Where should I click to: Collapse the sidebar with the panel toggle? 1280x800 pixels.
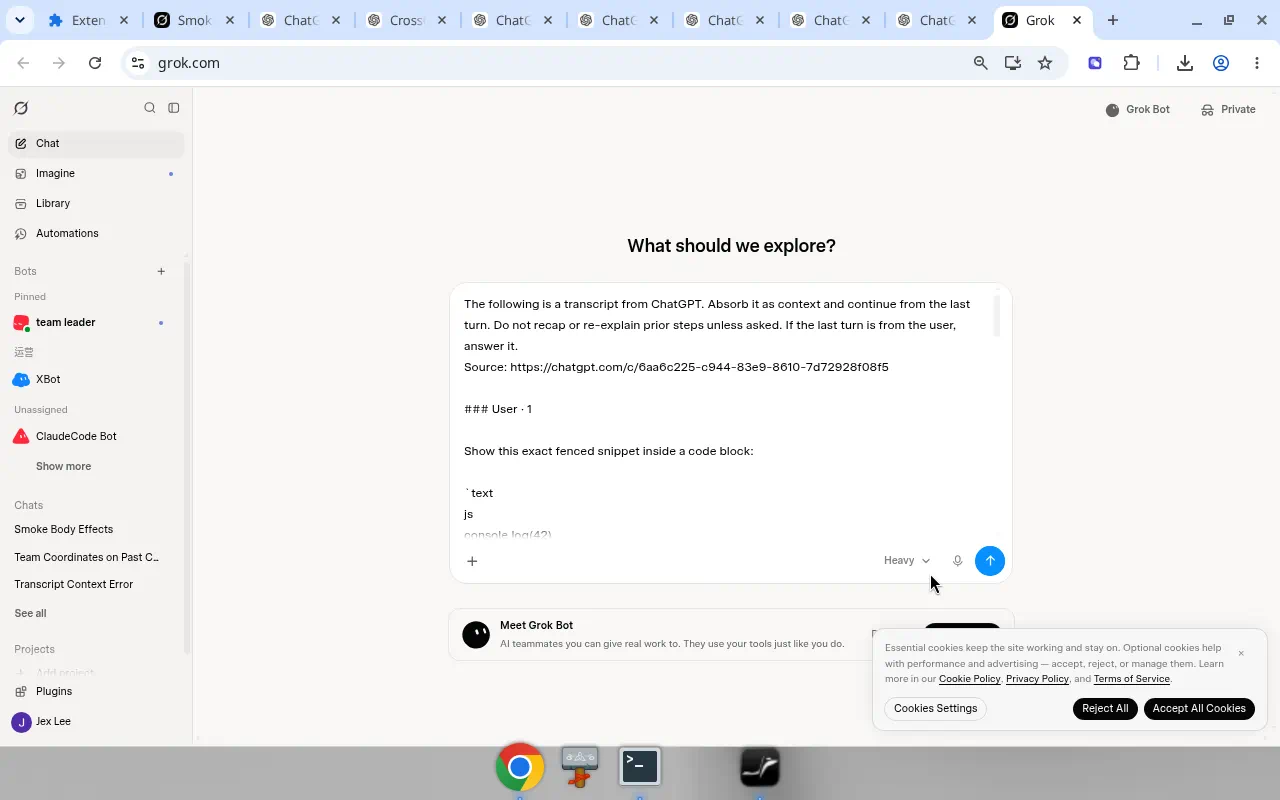[x=174, y=108]
